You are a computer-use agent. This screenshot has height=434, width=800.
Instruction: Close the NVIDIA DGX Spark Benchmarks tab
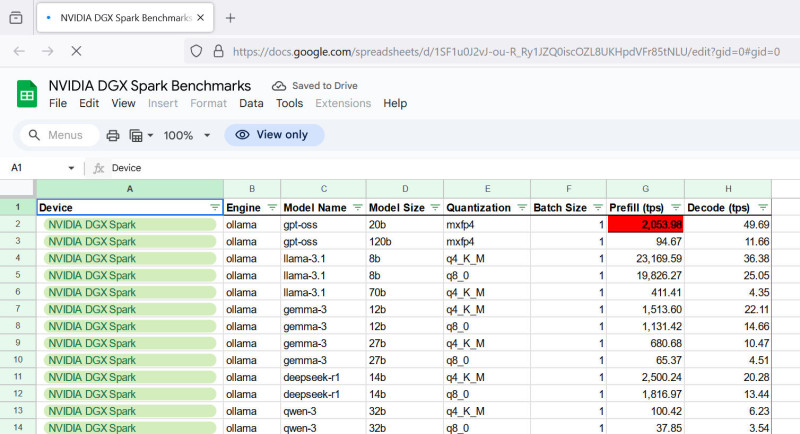pyautogui.click(x=201, y=18)
